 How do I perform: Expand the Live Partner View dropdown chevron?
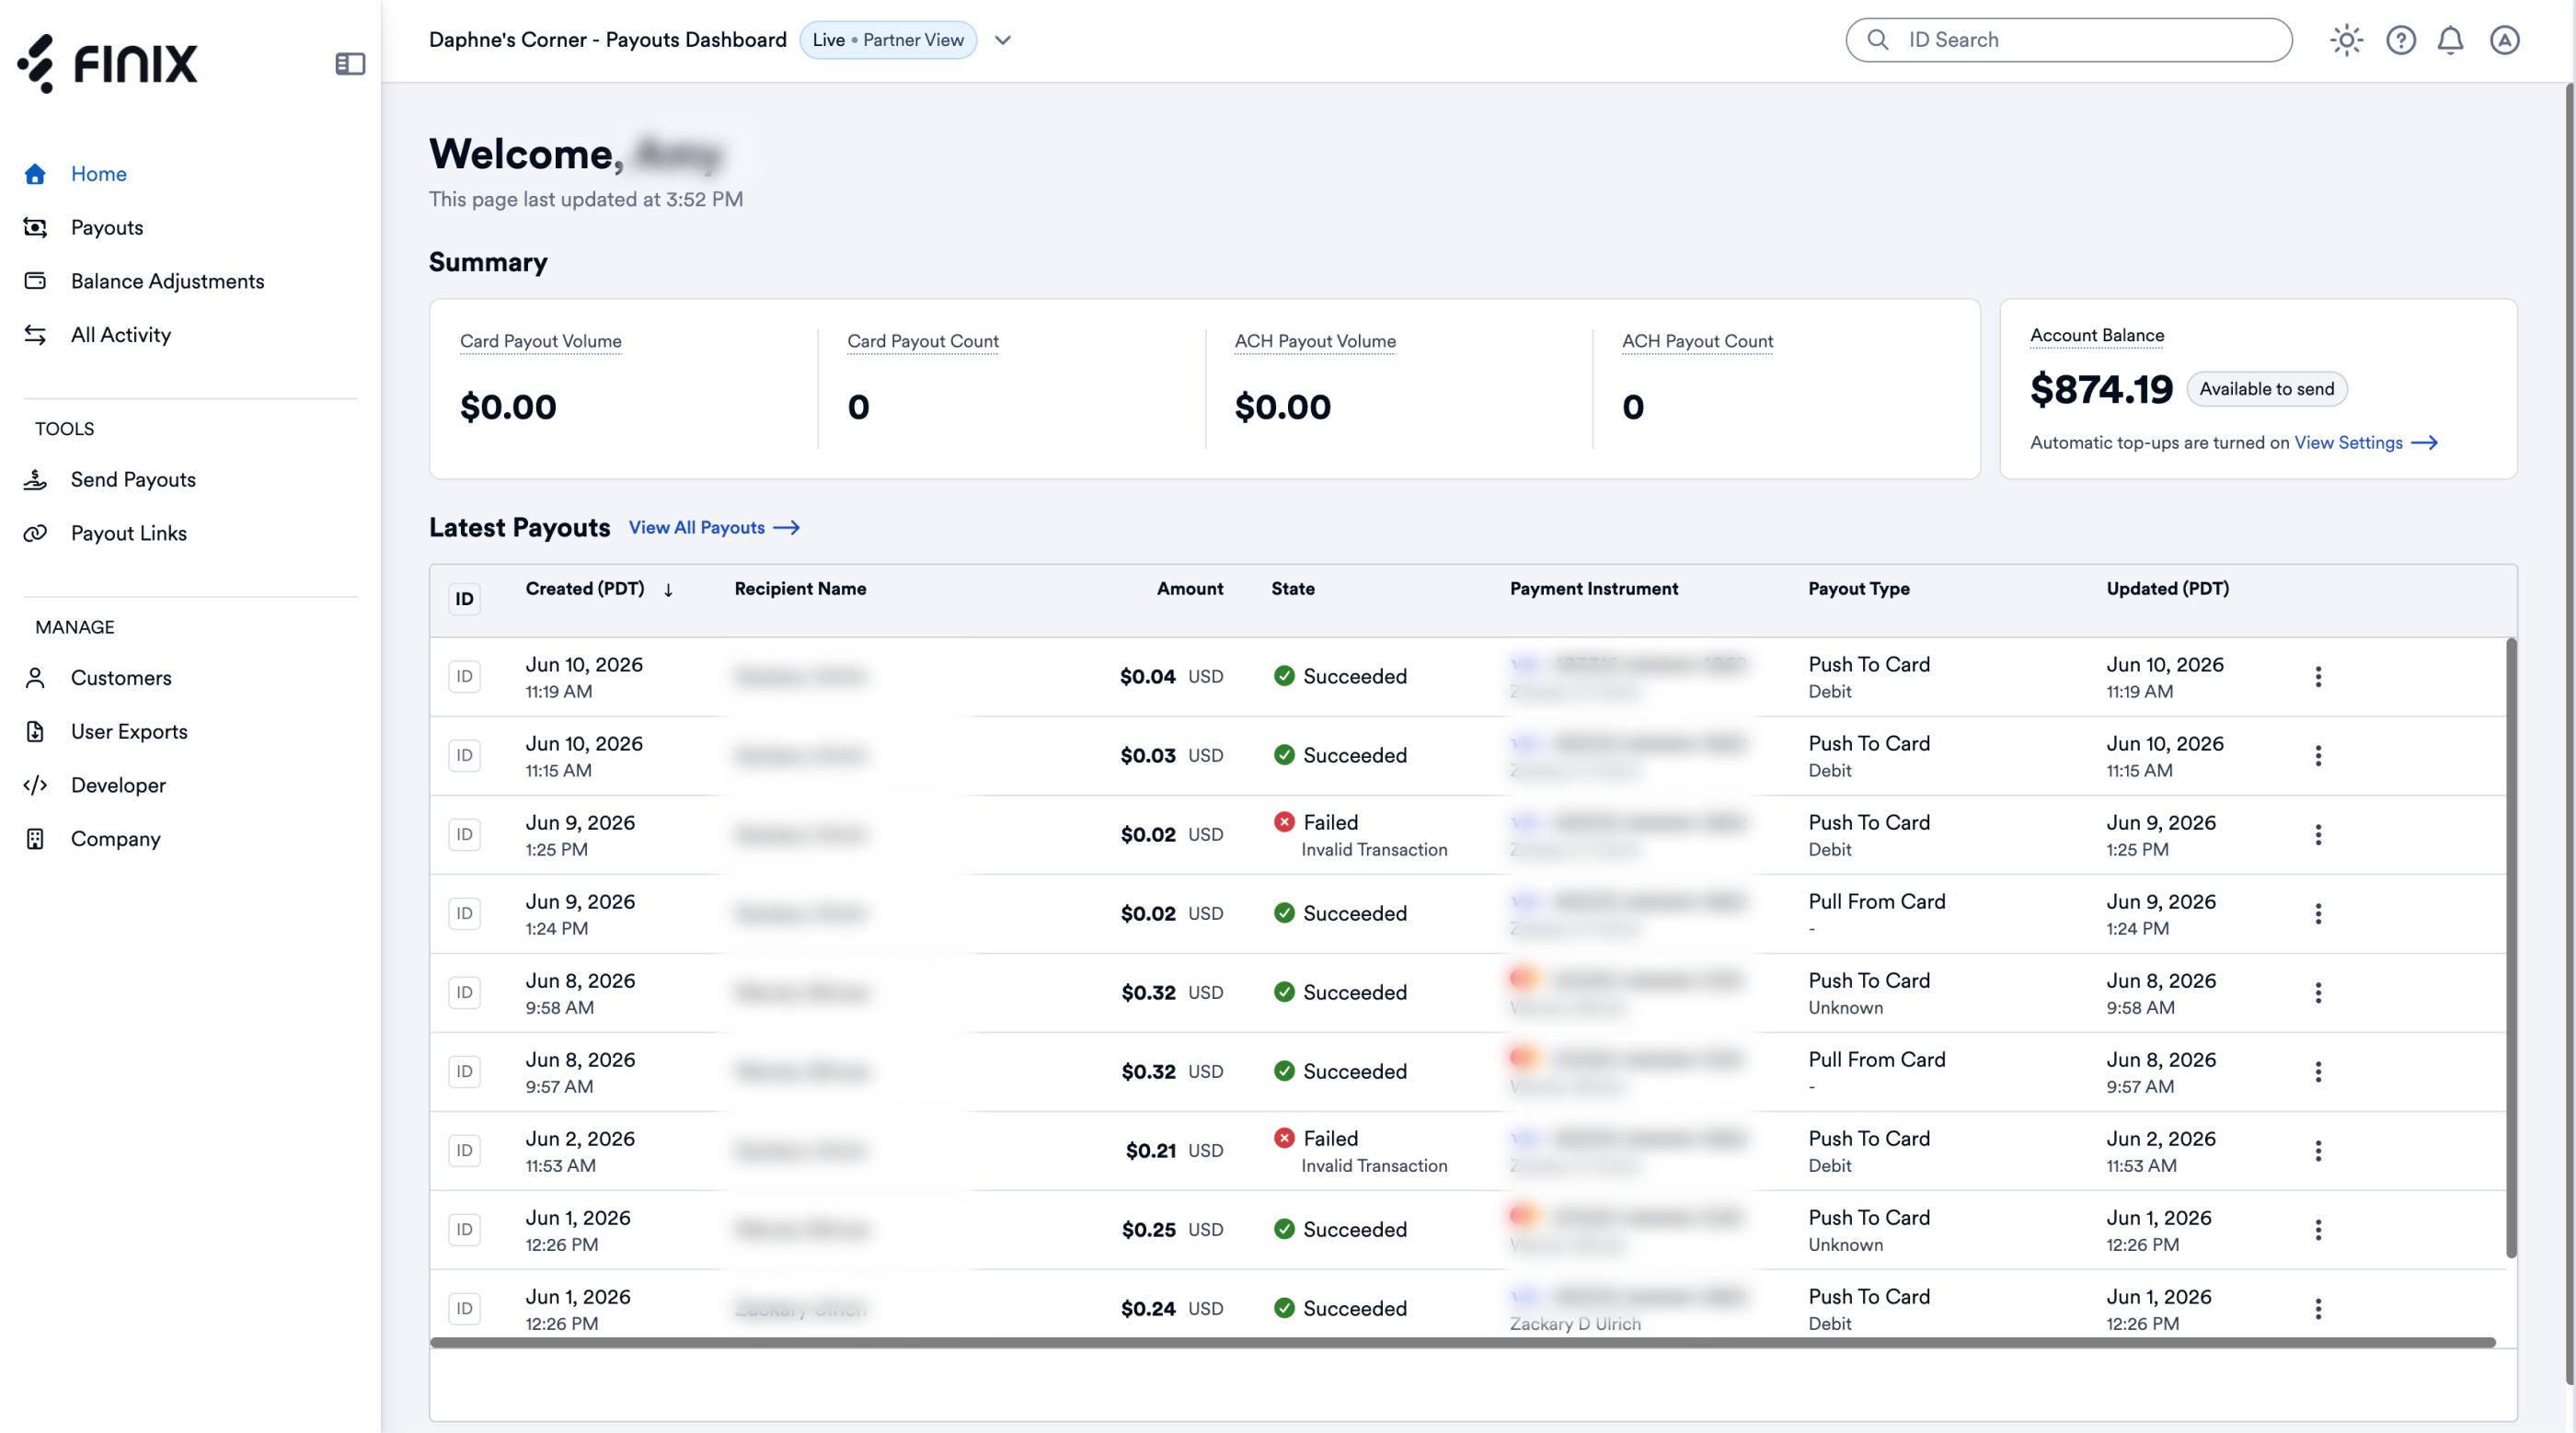click(1003, 40)
